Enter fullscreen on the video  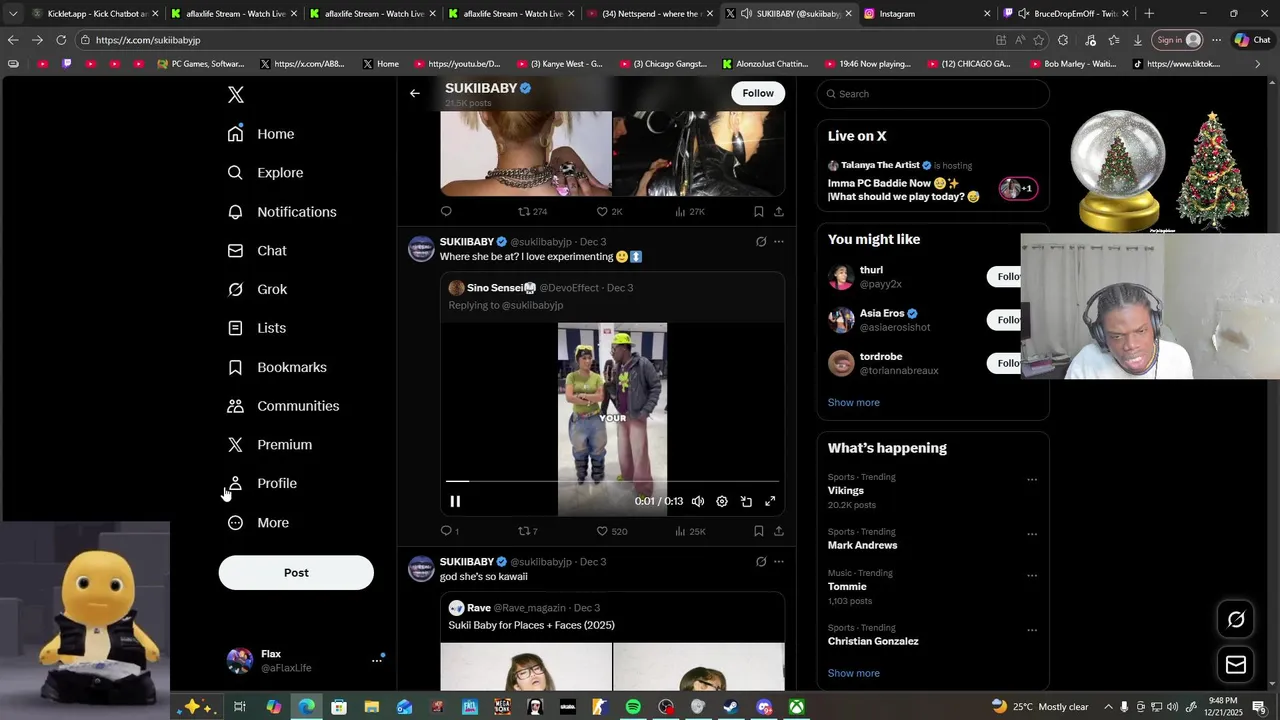[x=770, y=501]
